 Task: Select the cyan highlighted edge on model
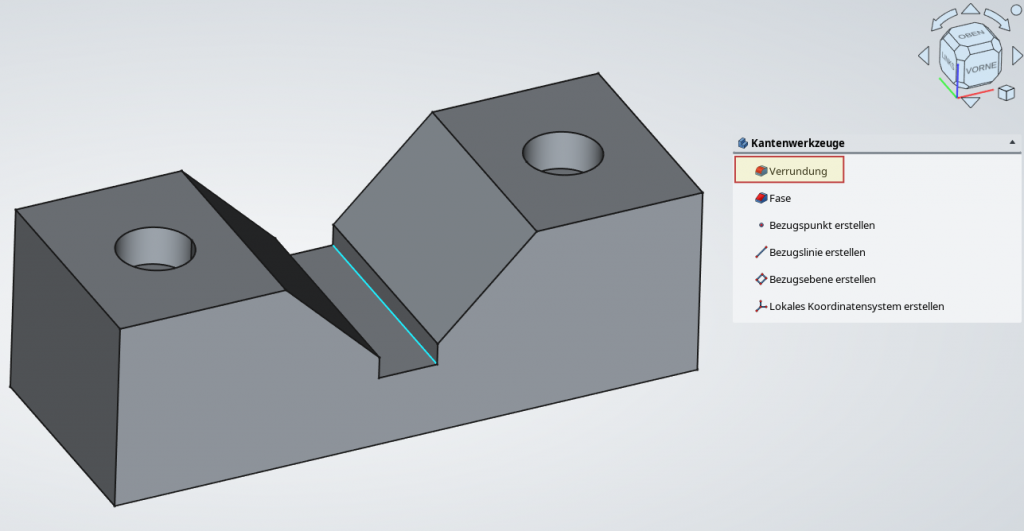(x=384, y=303)
